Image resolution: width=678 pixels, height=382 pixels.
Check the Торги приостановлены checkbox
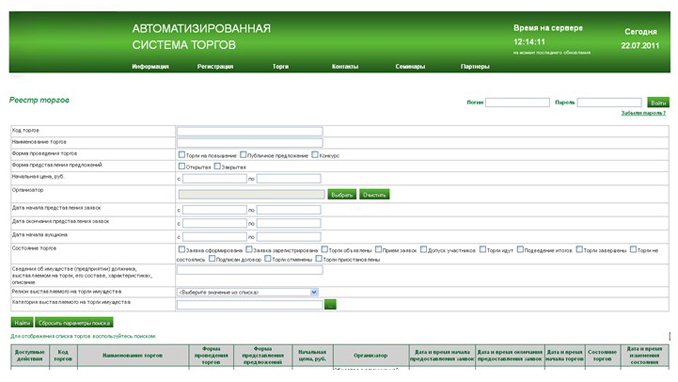319,259
